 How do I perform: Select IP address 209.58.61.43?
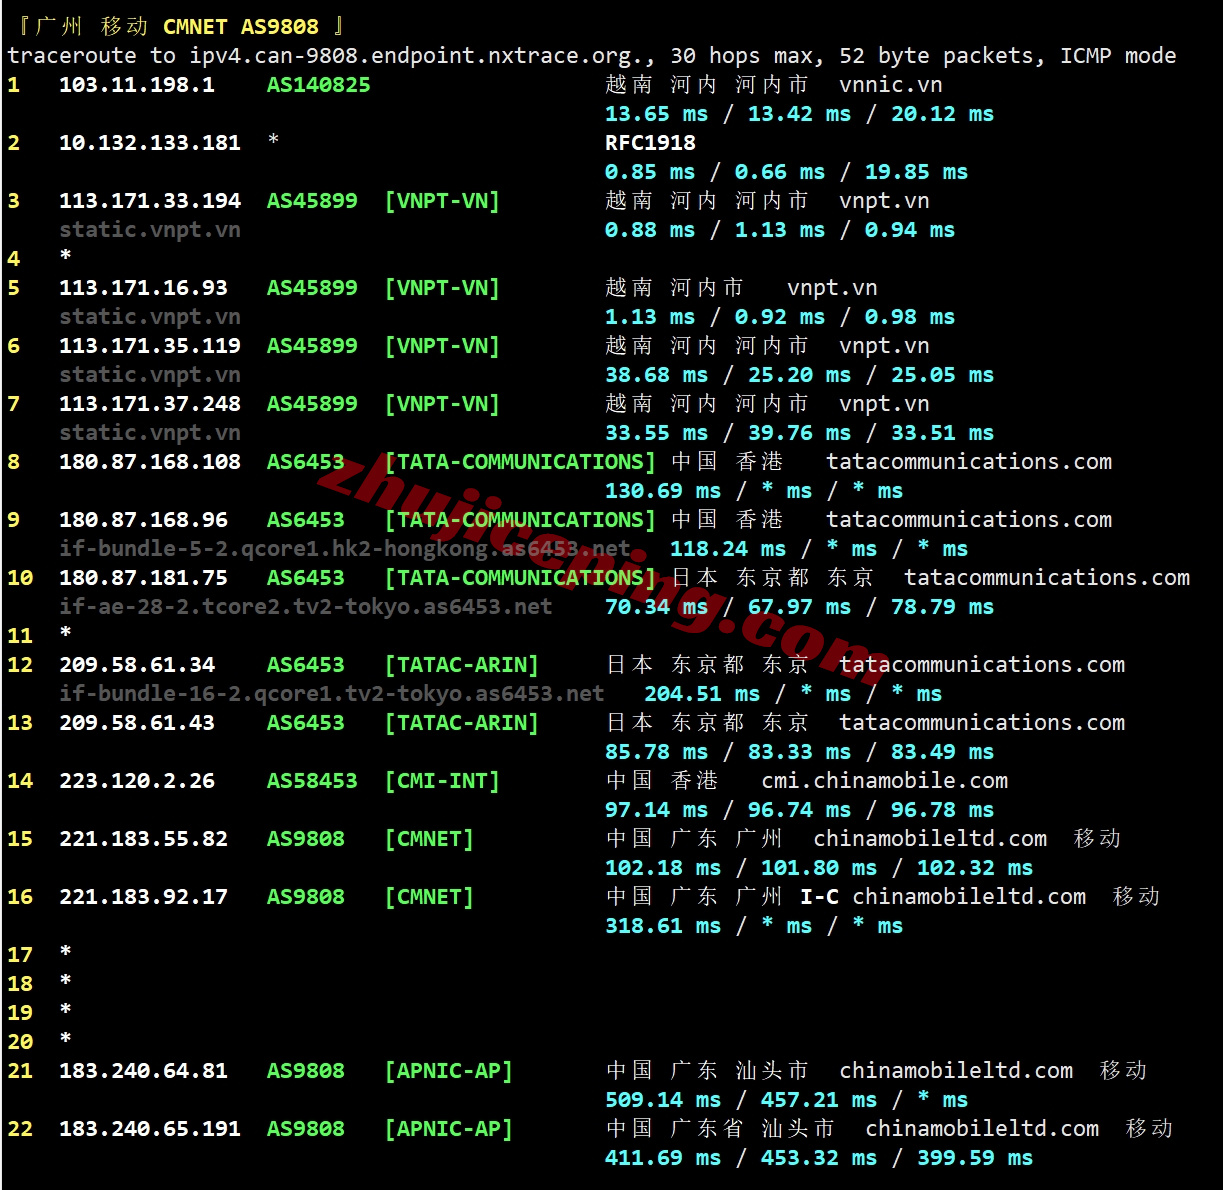click(137, 723)
